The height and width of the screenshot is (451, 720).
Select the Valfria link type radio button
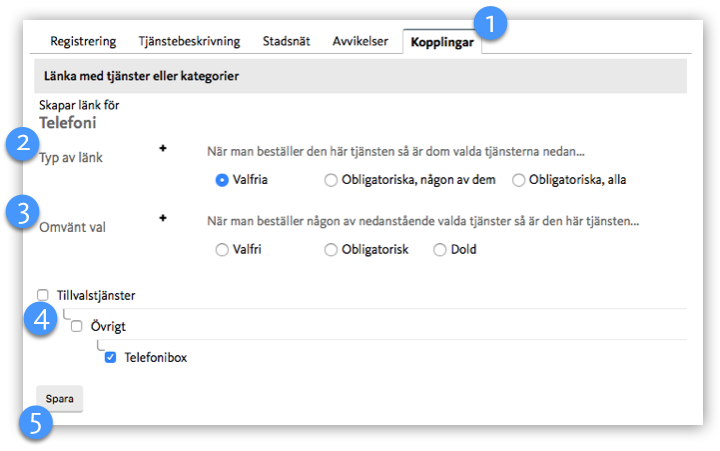(222, 181)
